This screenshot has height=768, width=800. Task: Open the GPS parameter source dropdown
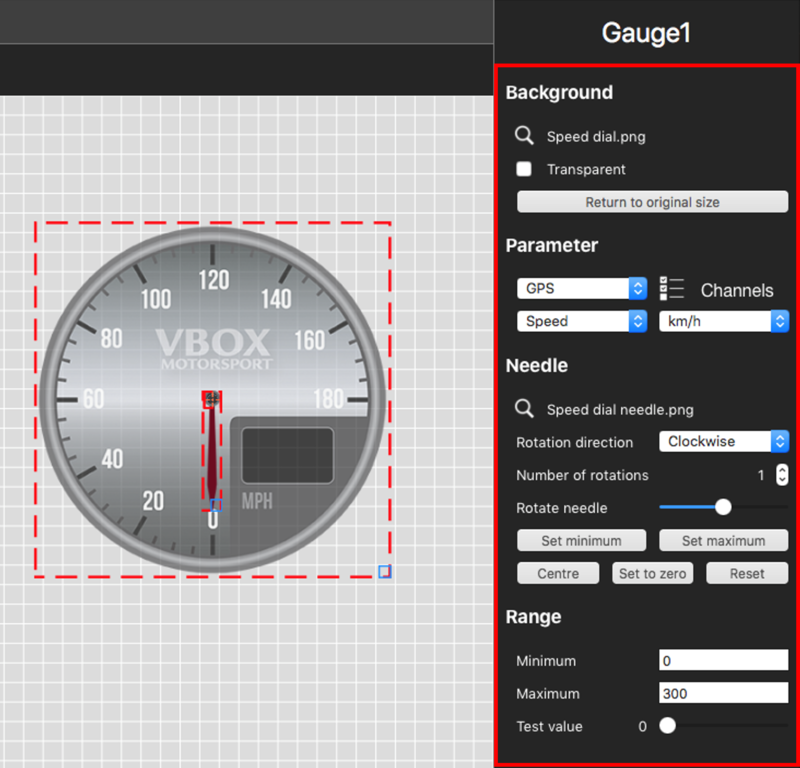[x=582, y=289]
